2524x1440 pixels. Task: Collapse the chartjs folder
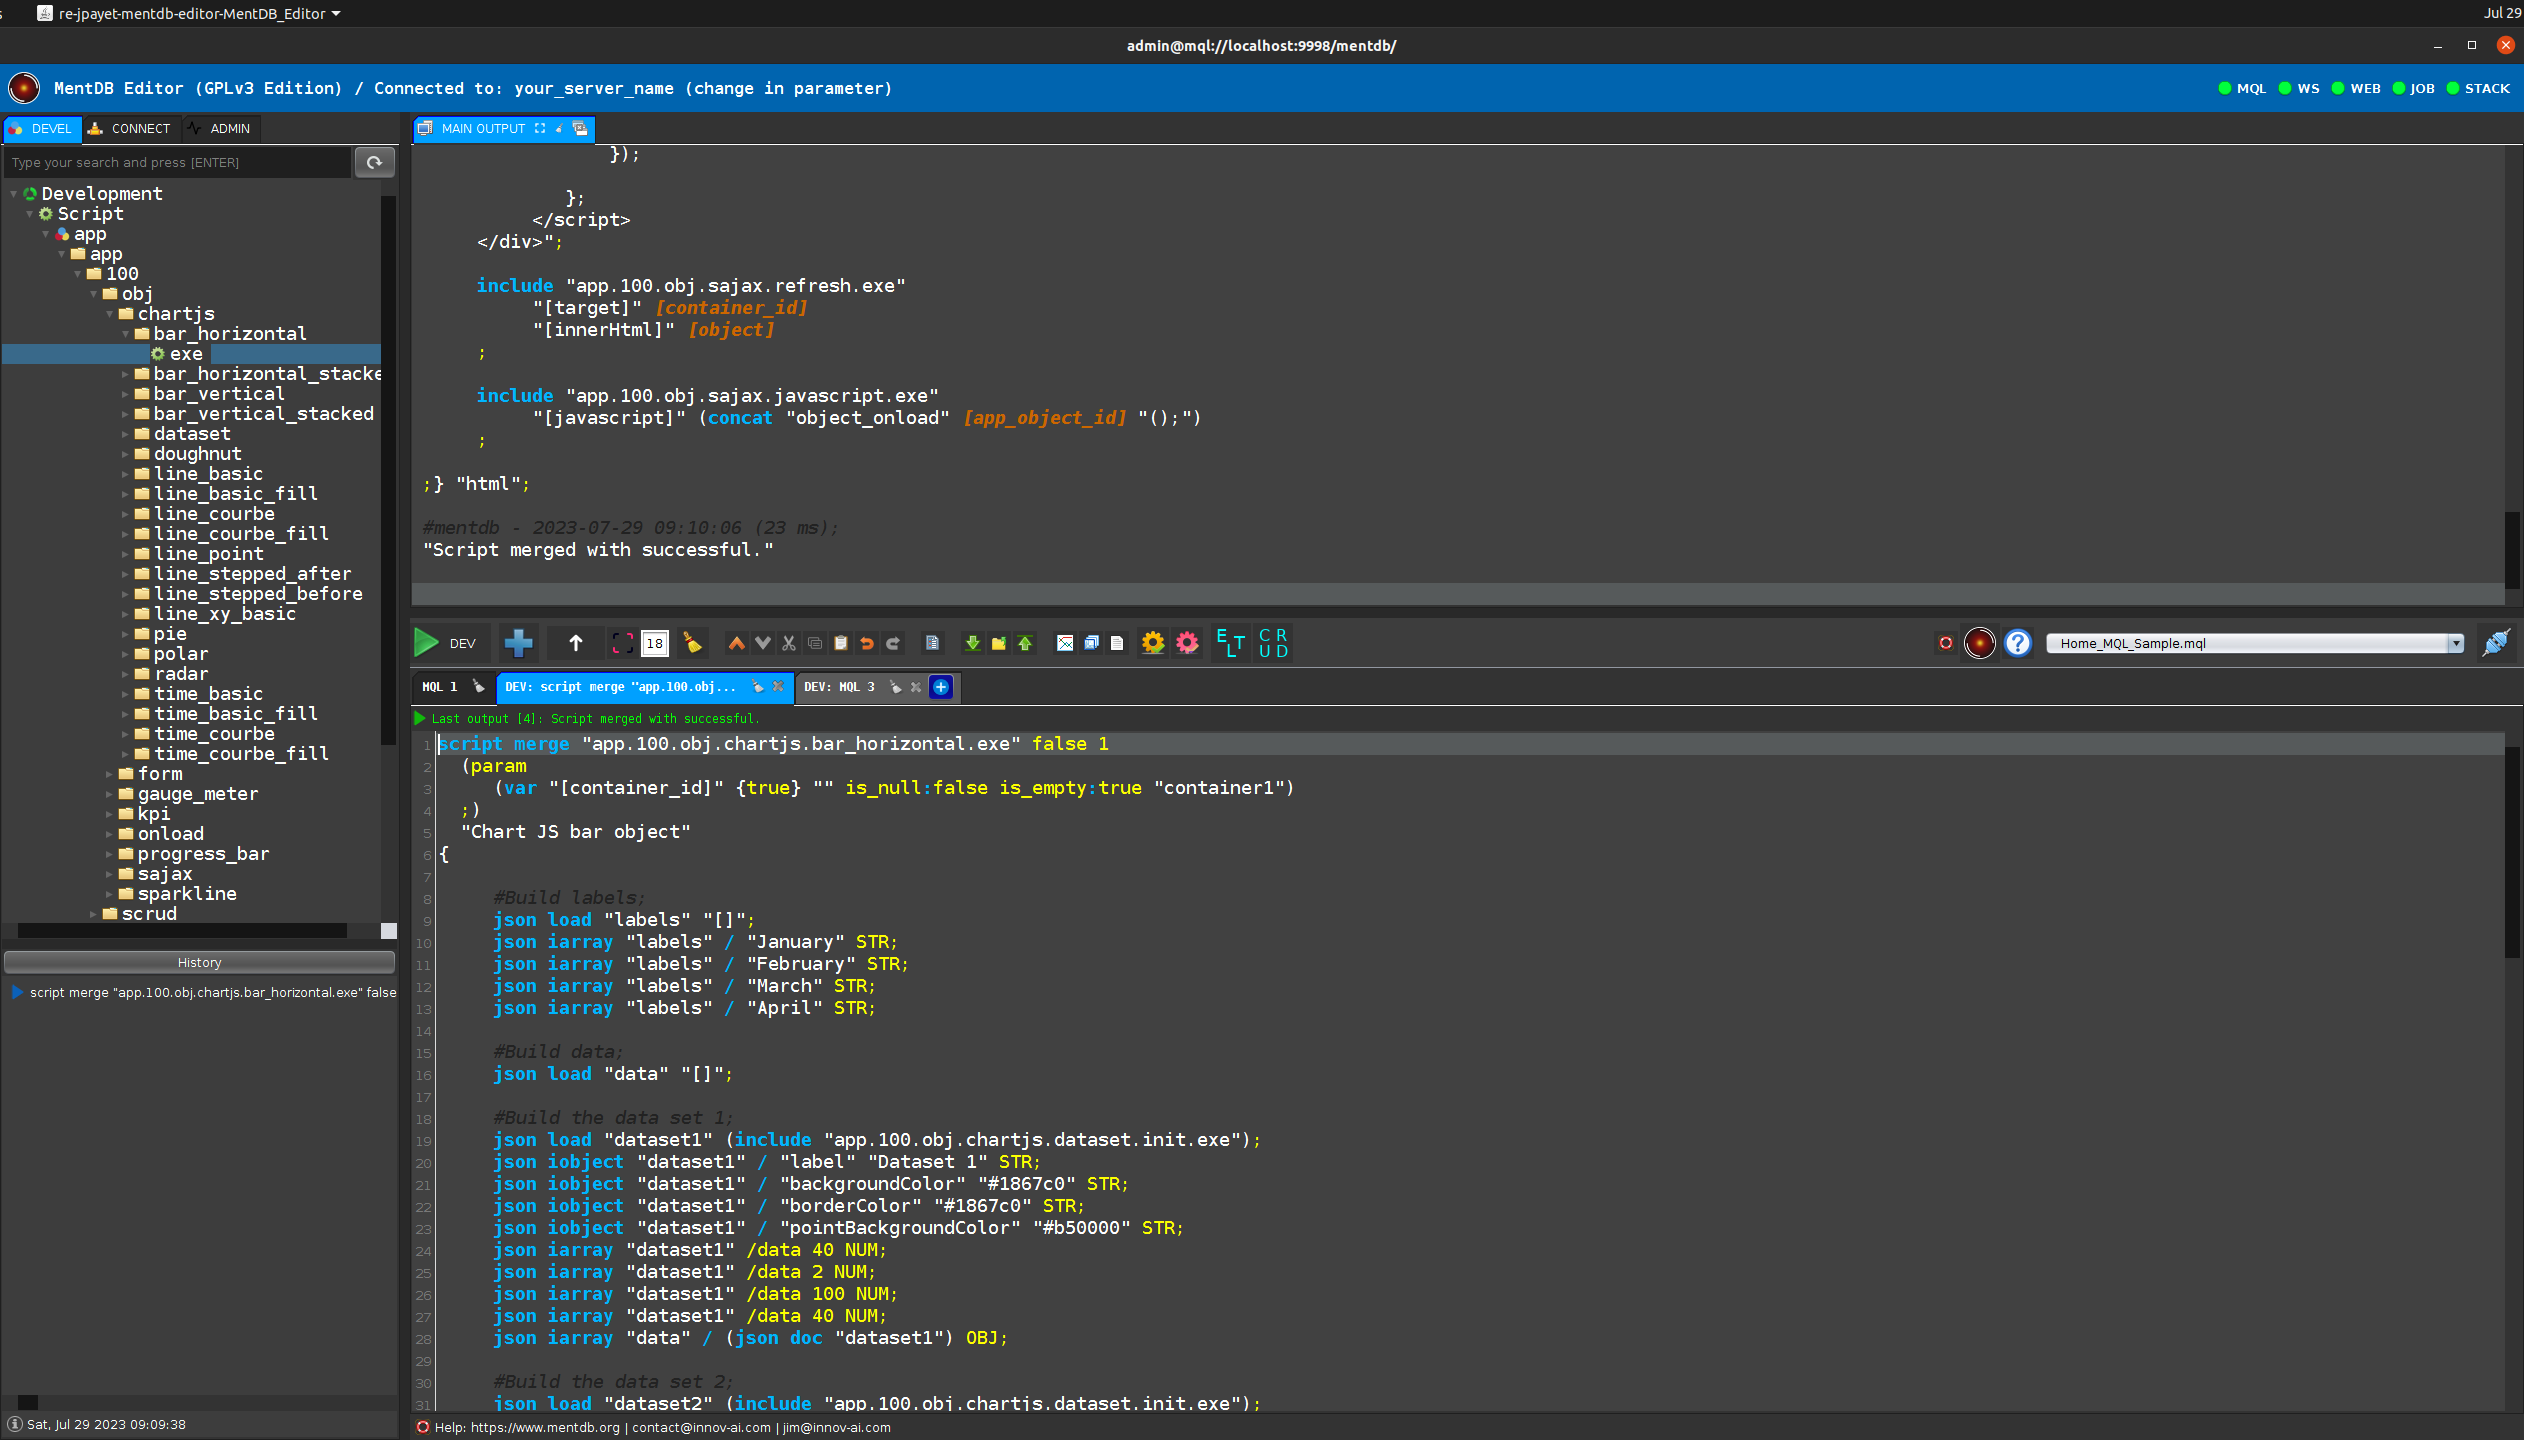click(109, 314)
